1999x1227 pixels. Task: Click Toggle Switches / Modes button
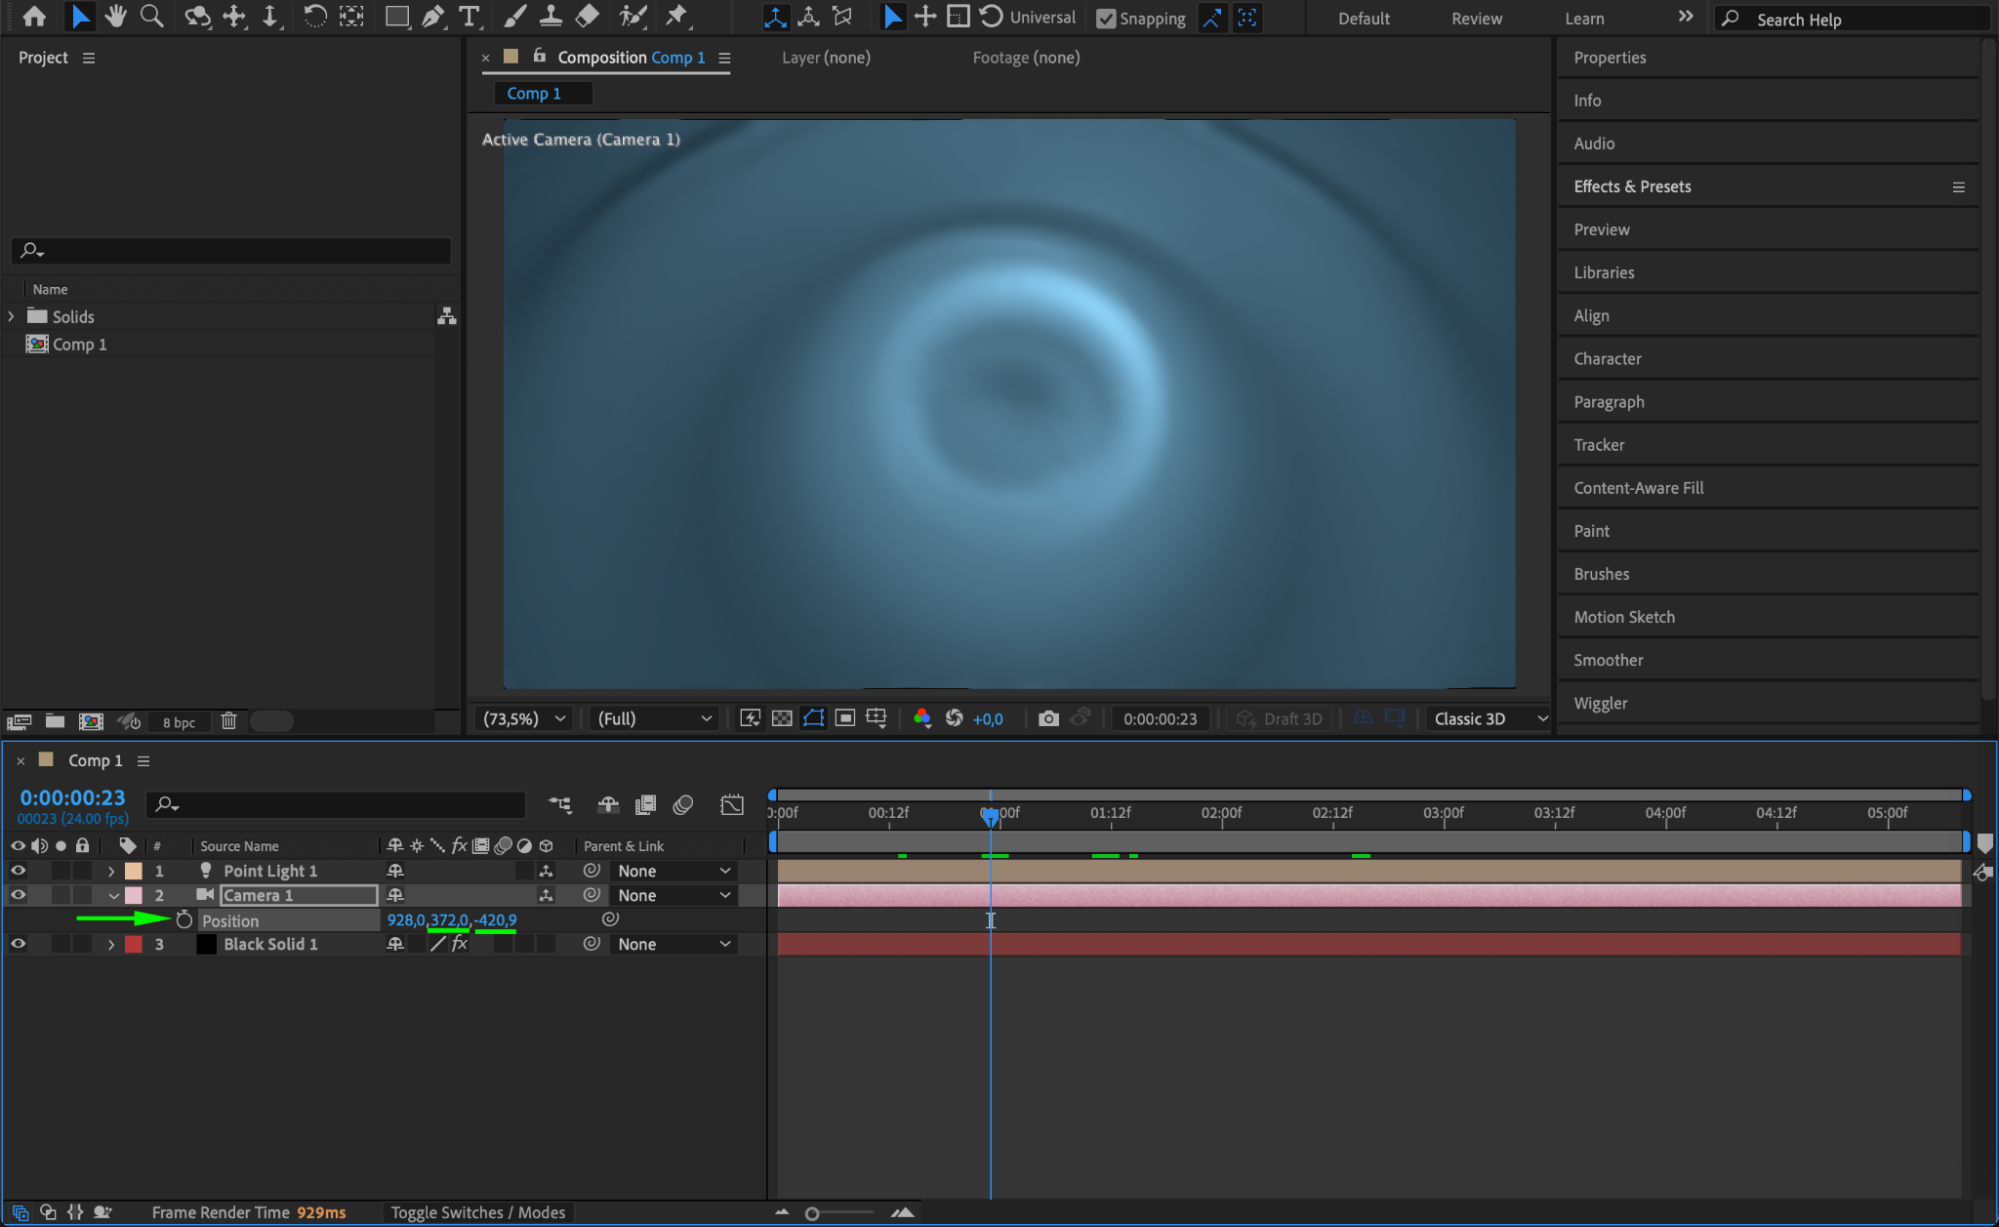tap(478, 1212)
